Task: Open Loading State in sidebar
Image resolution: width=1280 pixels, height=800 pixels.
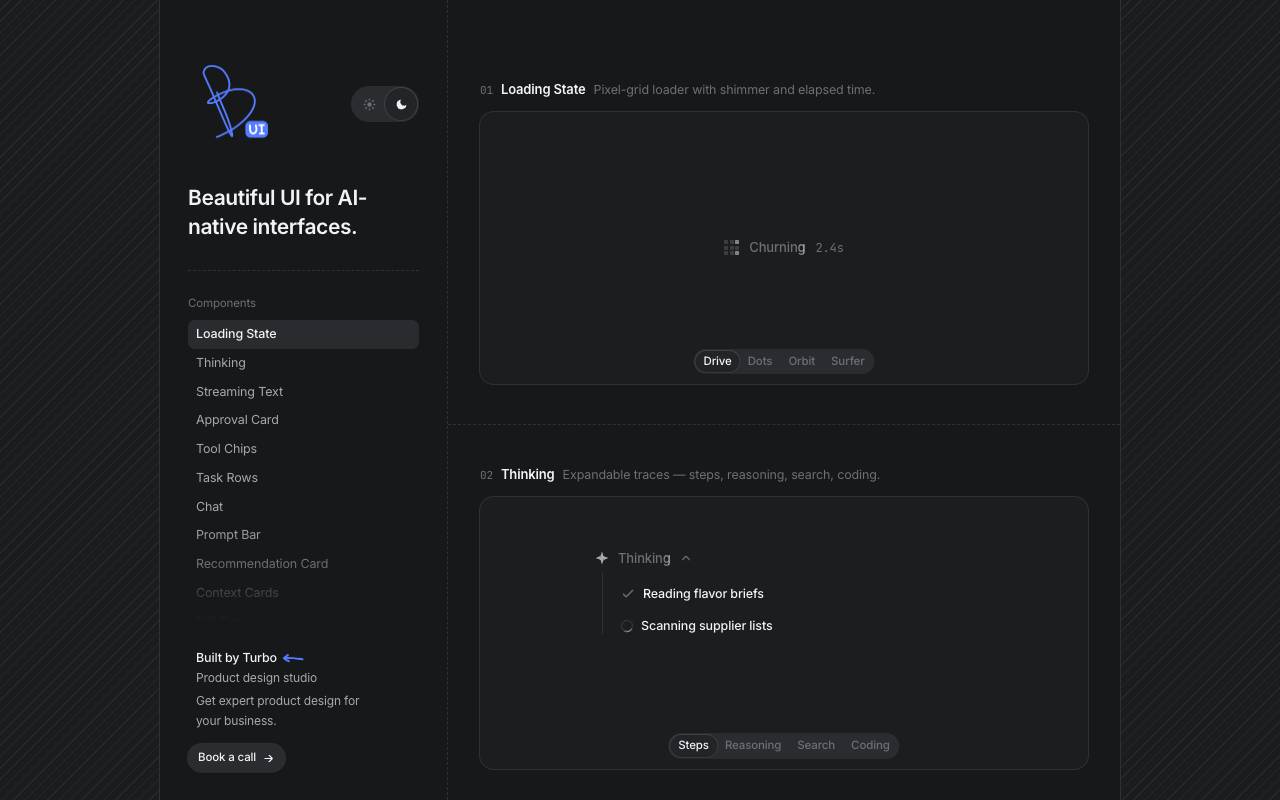Action: pos(303,334)
